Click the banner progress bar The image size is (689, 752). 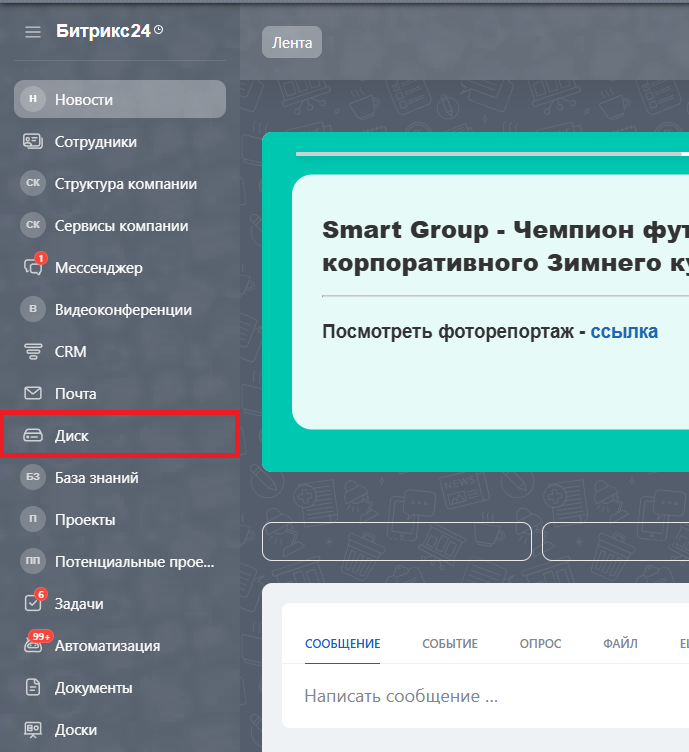pyautogui.click(x=492, y=154)
